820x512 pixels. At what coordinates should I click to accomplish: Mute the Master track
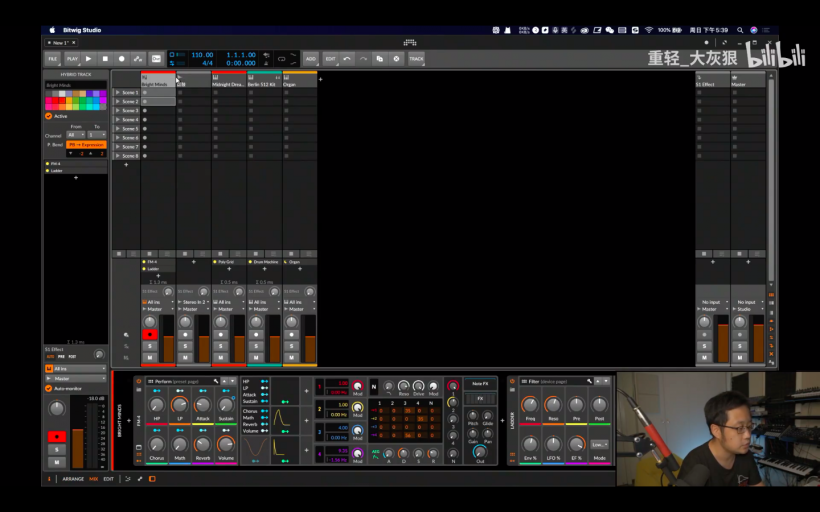point(740,358)
